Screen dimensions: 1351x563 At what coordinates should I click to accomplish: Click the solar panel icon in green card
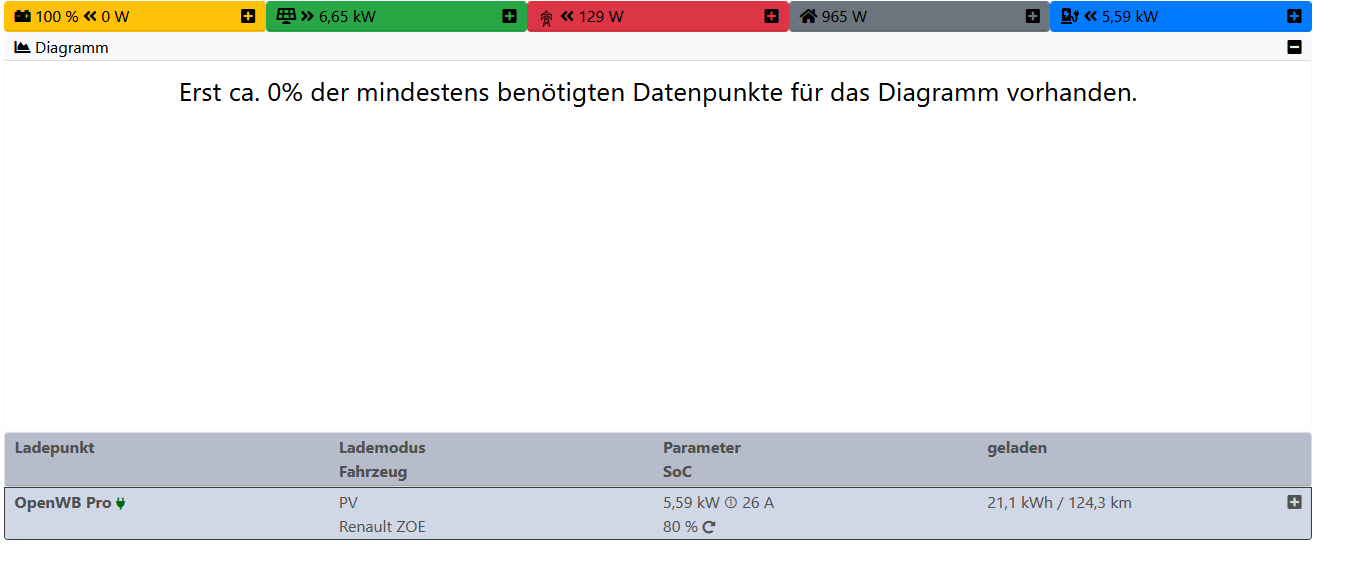286,16
